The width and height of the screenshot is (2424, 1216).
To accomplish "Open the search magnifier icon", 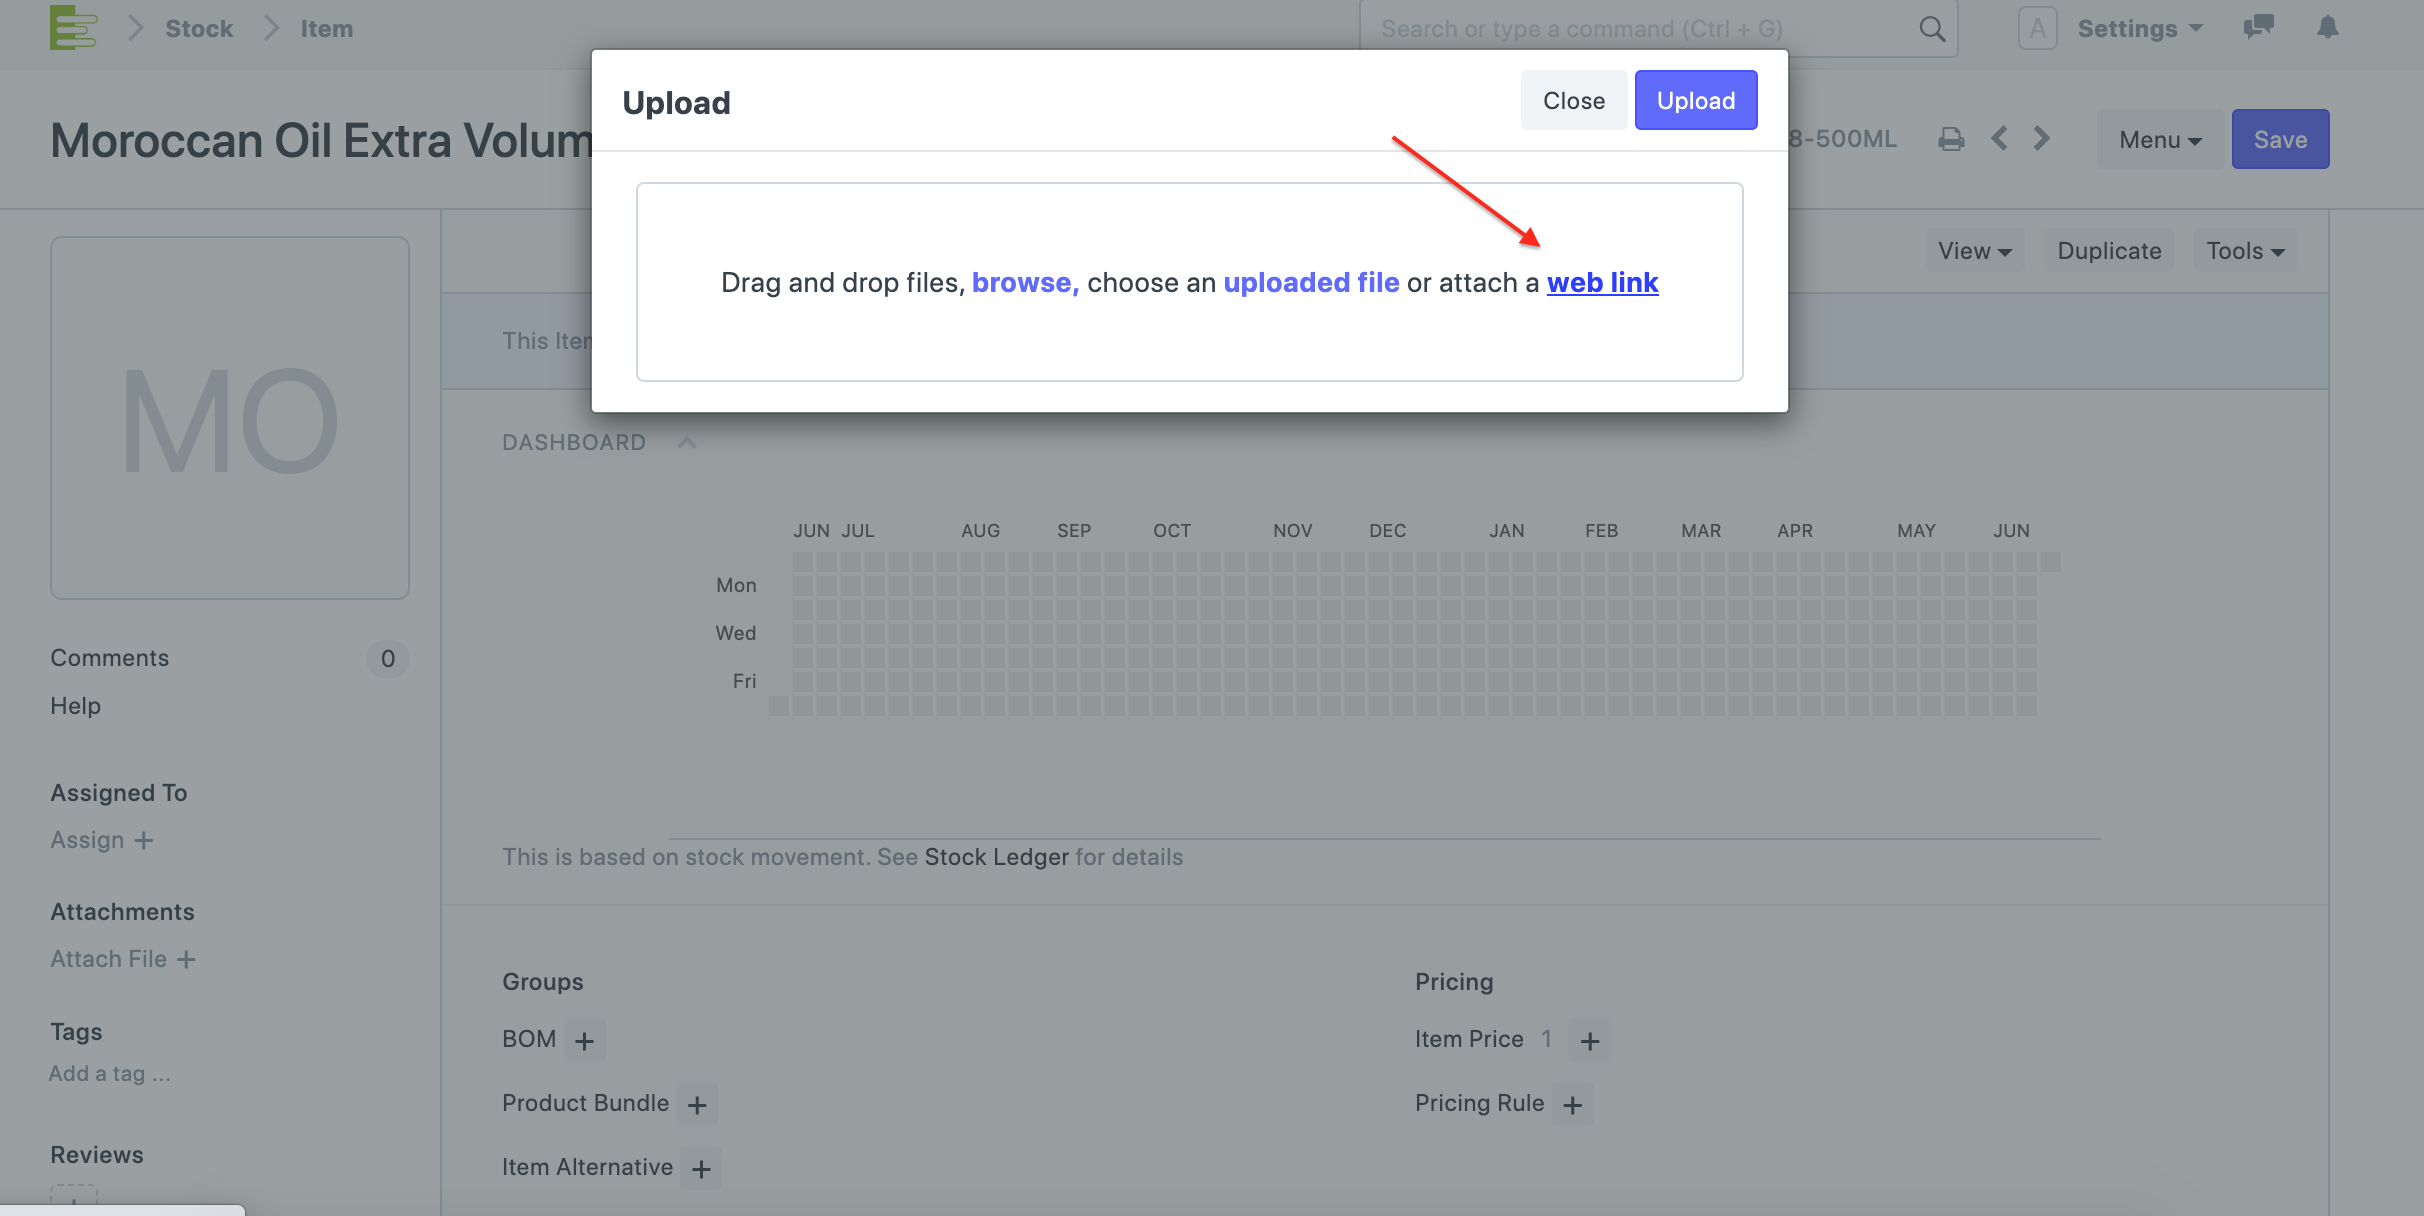I will pyautogui.click(x=1931, y=29).
